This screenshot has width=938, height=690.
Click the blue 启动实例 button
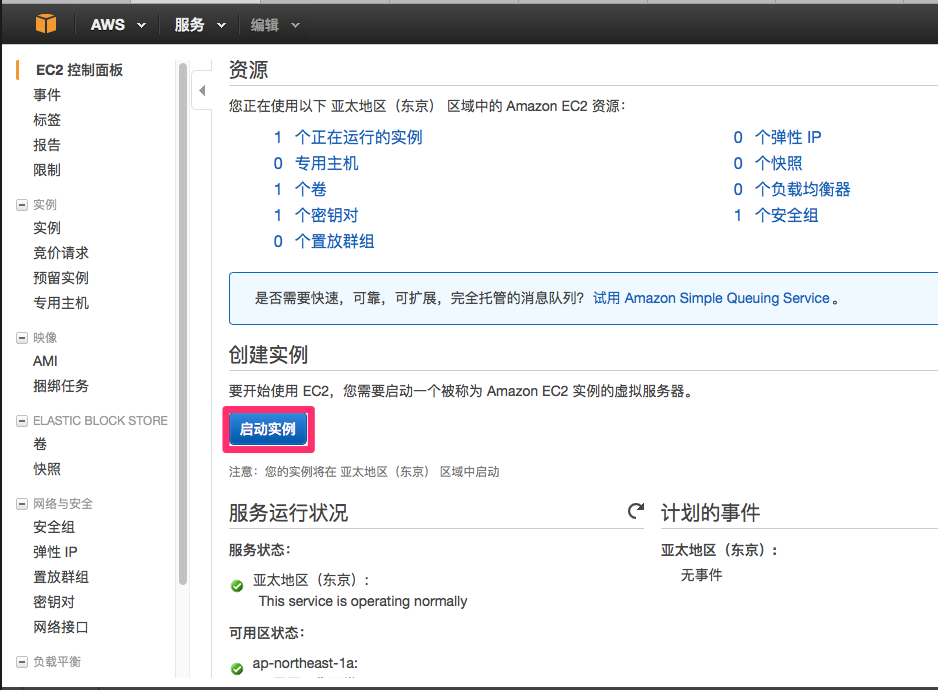(268, 429)
